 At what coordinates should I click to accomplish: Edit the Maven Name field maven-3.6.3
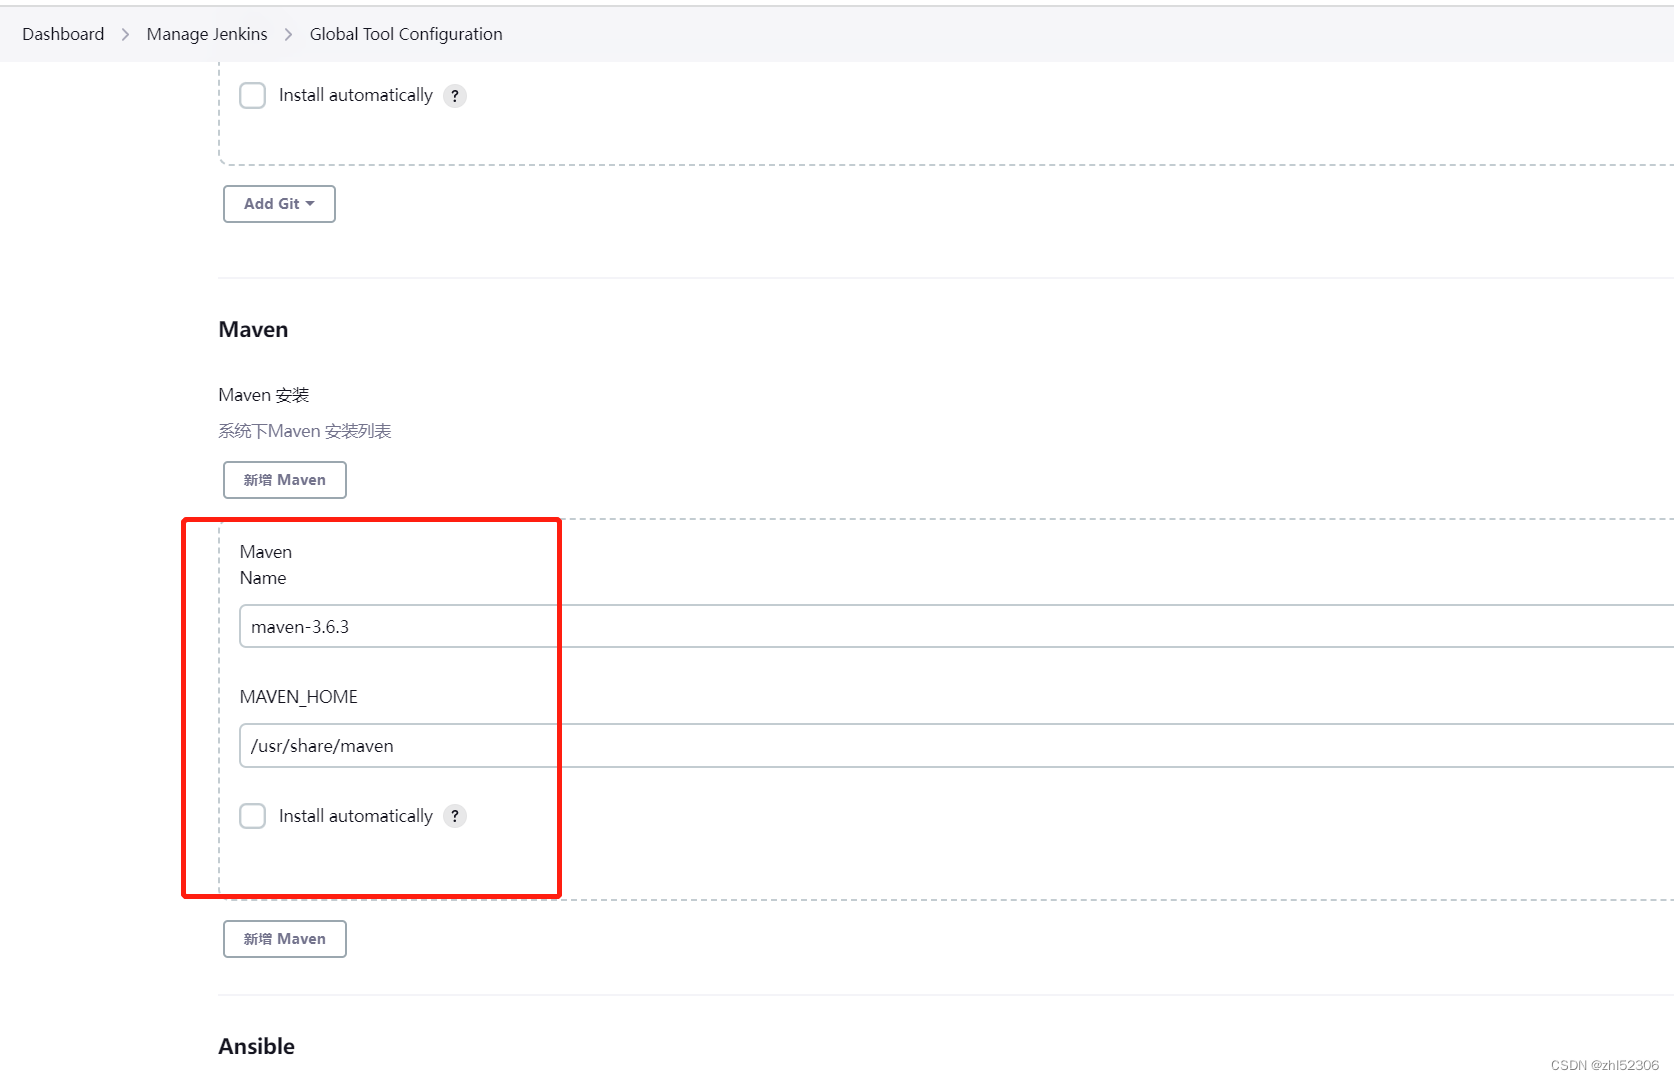coord(956,626)
